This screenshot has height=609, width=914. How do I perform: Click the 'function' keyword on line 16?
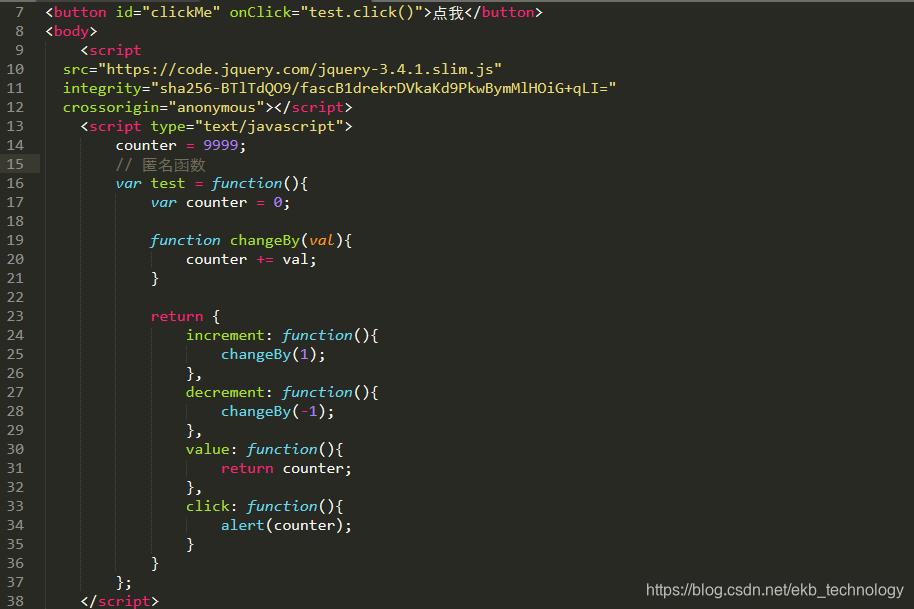click(x=247, y=184)
